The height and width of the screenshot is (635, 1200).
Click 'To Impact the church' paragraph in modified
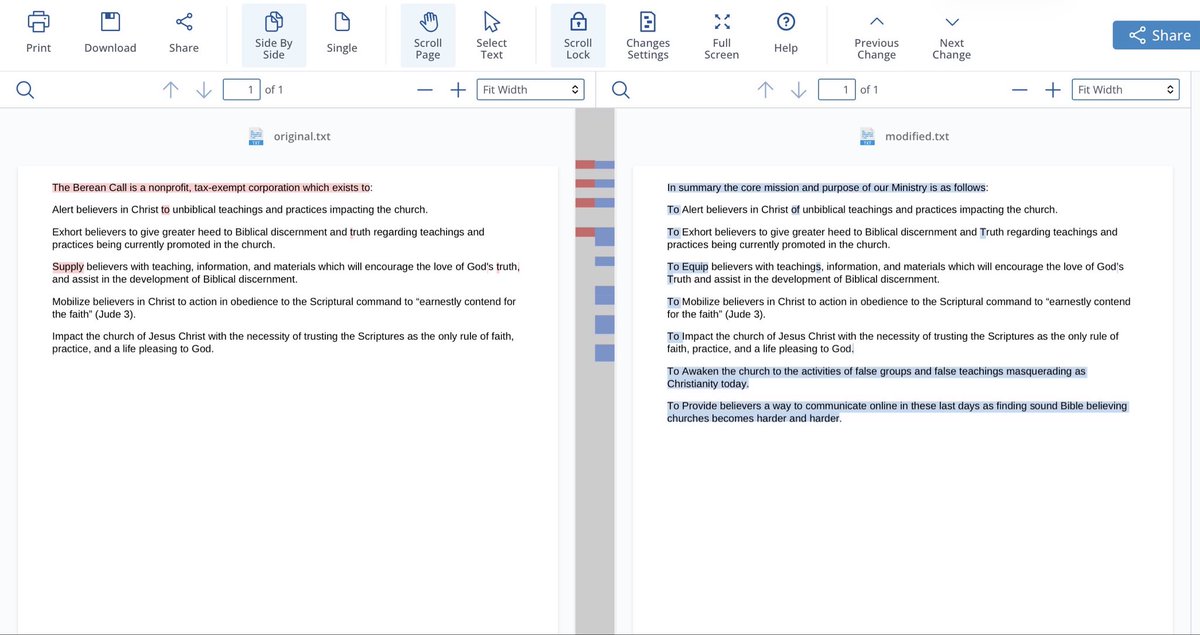[x=893, y=342]
